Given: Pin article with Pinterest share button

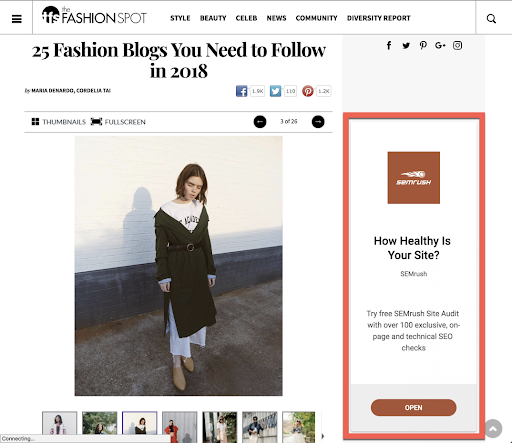Looking at the screenshot, I should [308, 91].
